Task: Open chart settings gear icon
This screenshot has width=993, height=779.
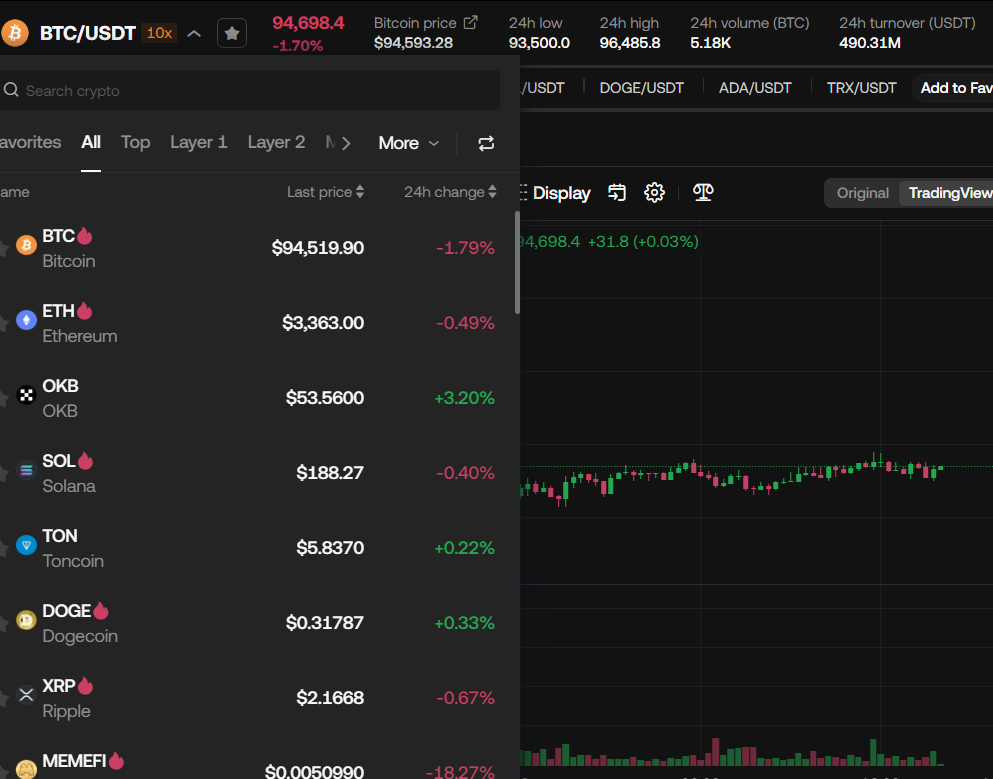Action: [x=654, y=192]
